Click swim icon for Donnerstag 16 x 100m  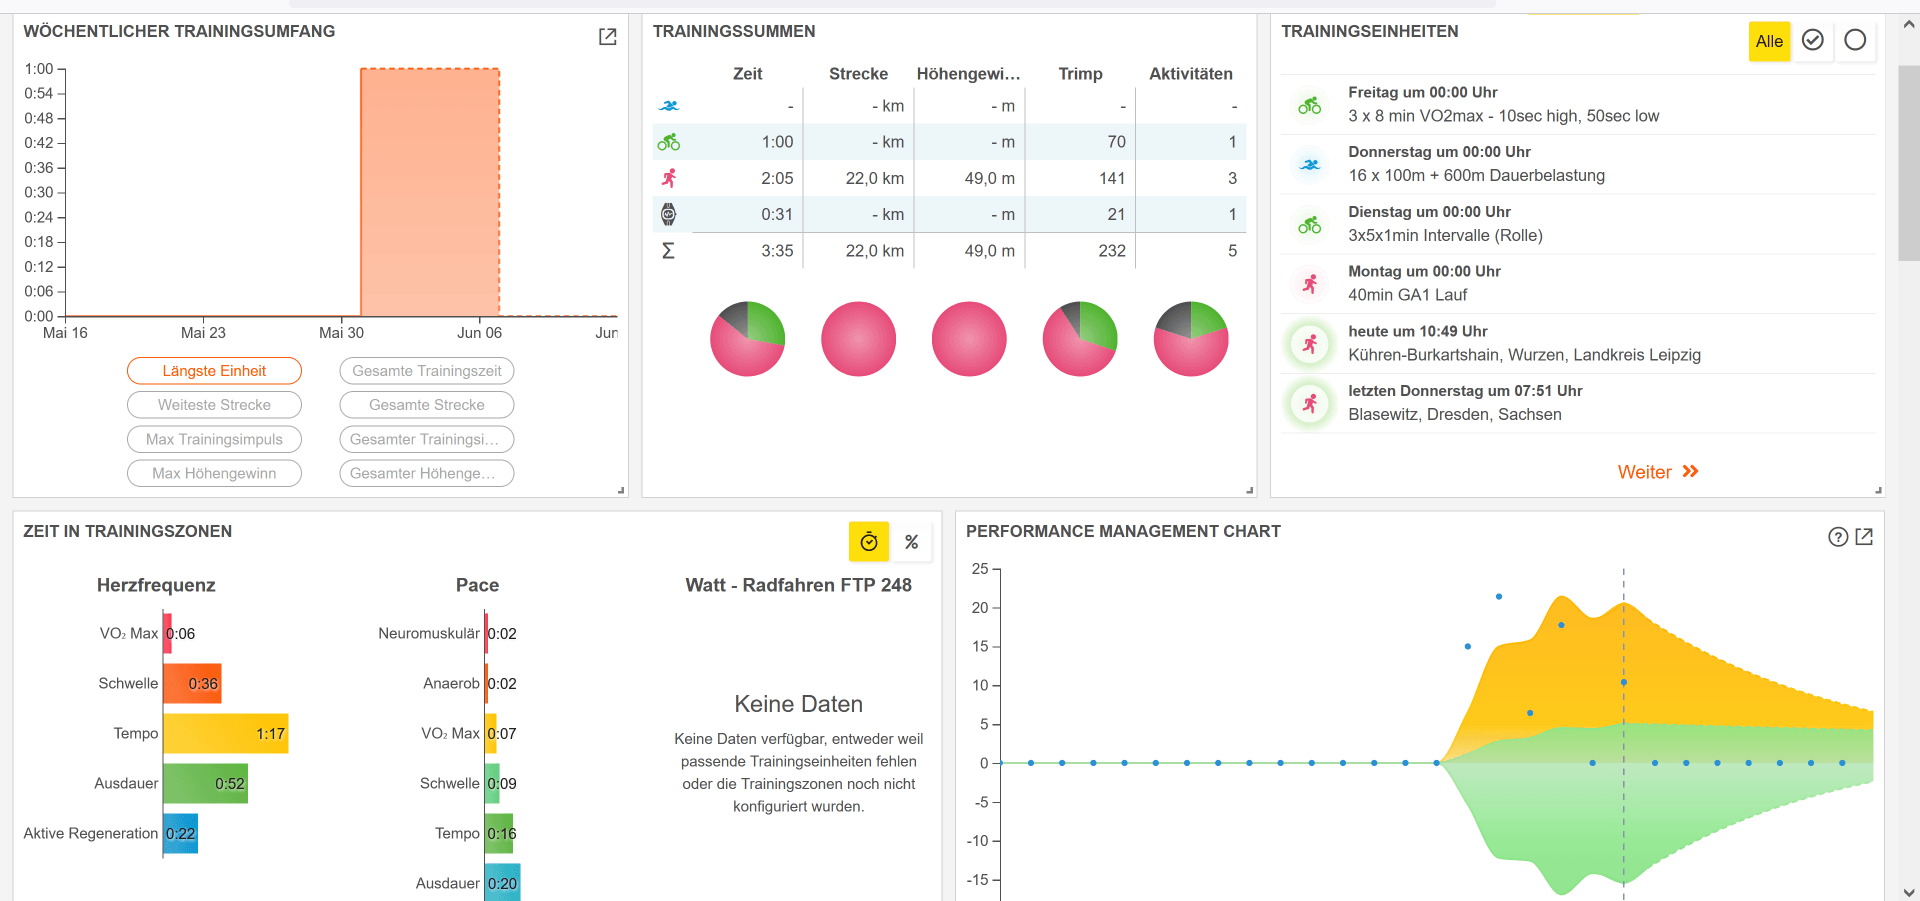[x=1310, y=164]
